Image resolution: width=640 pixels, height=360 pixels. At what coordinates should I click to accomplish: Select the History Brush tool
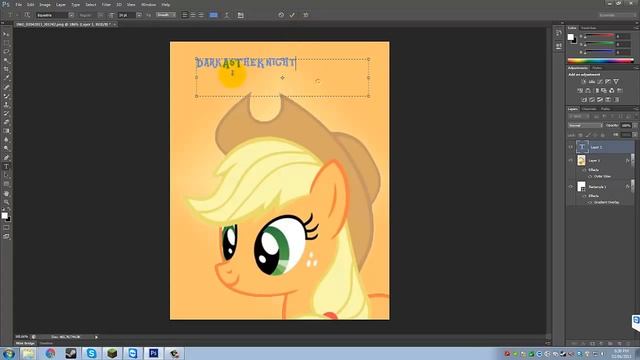click(6, 113)
